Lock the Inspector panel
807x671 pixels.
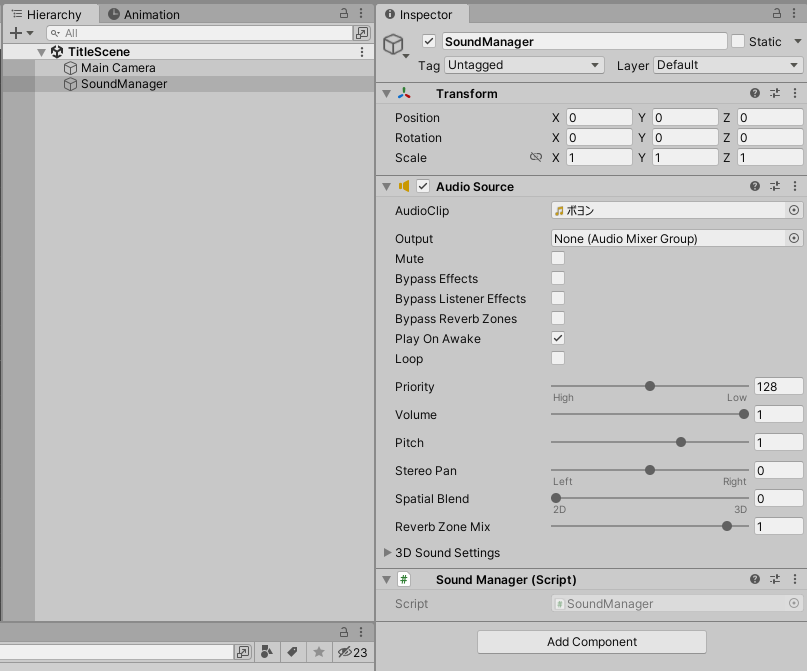coord(777,13)
